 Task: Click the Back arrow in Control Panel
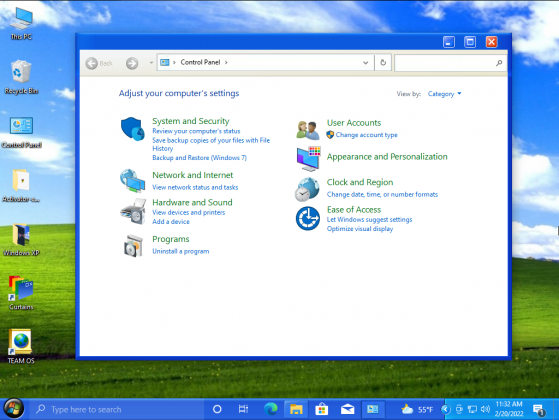point(92,63)
